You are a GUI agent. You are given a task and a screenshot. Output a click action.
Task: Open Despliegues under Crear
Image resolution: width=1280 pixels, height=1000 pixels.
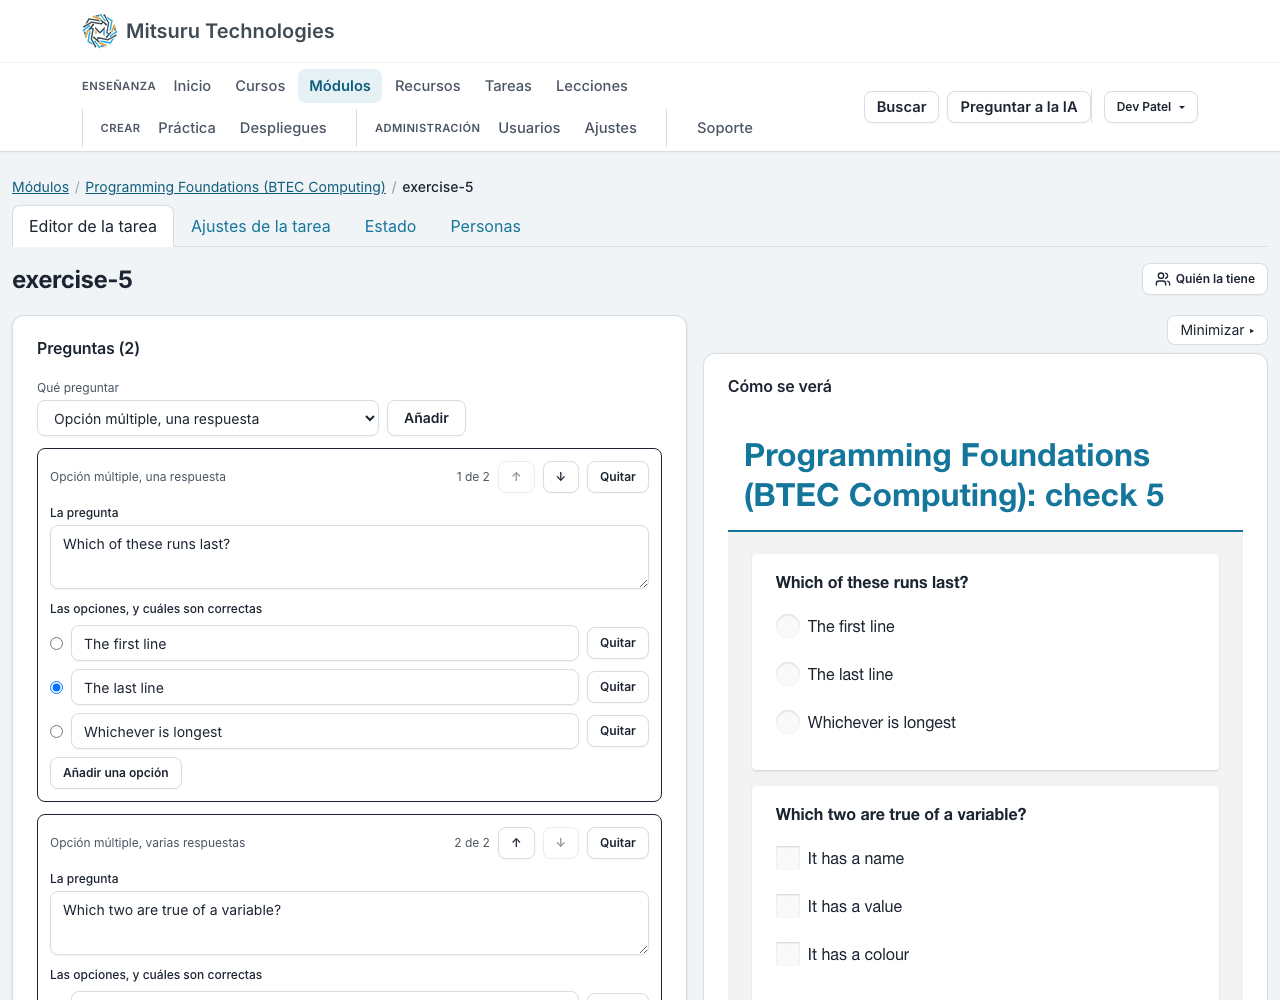[283, 128]
